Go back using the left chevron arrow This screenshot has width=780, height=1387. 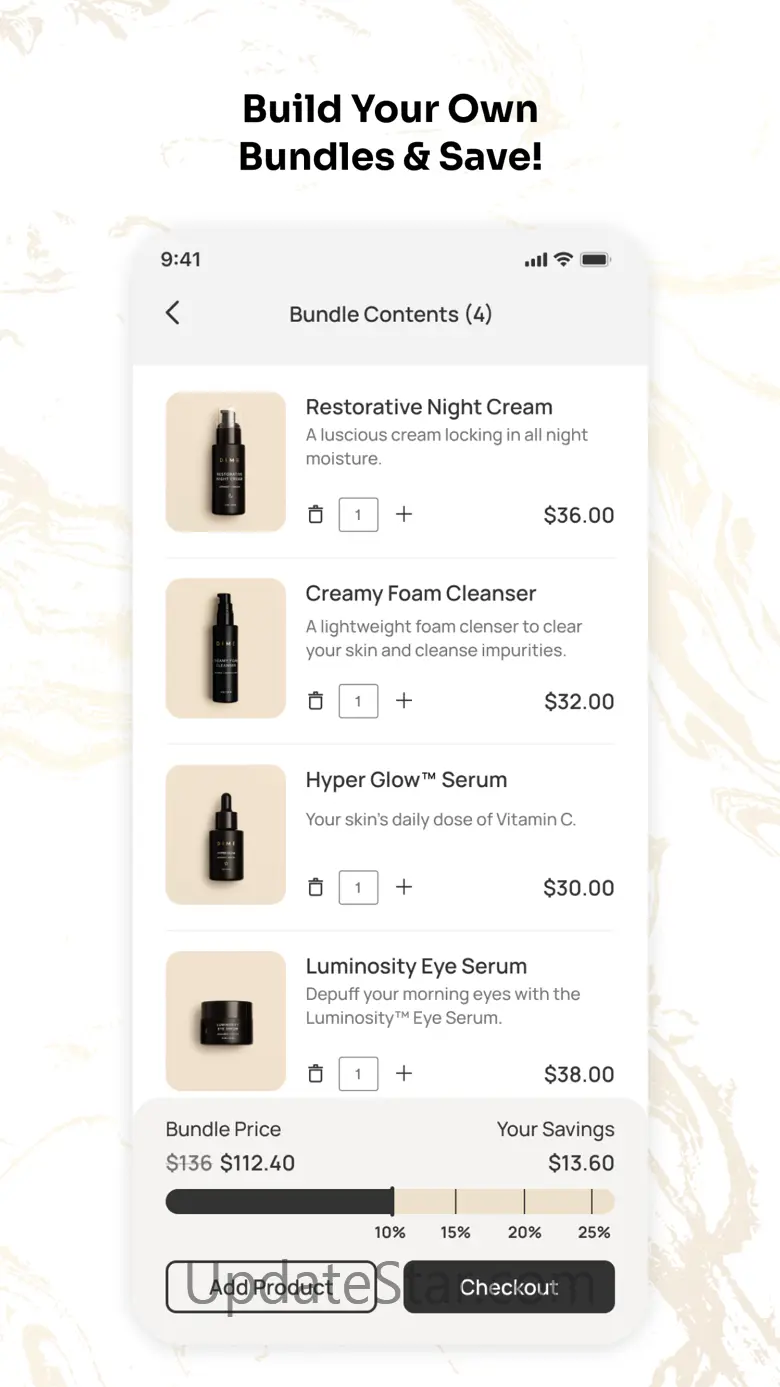(x=172, y=313)
